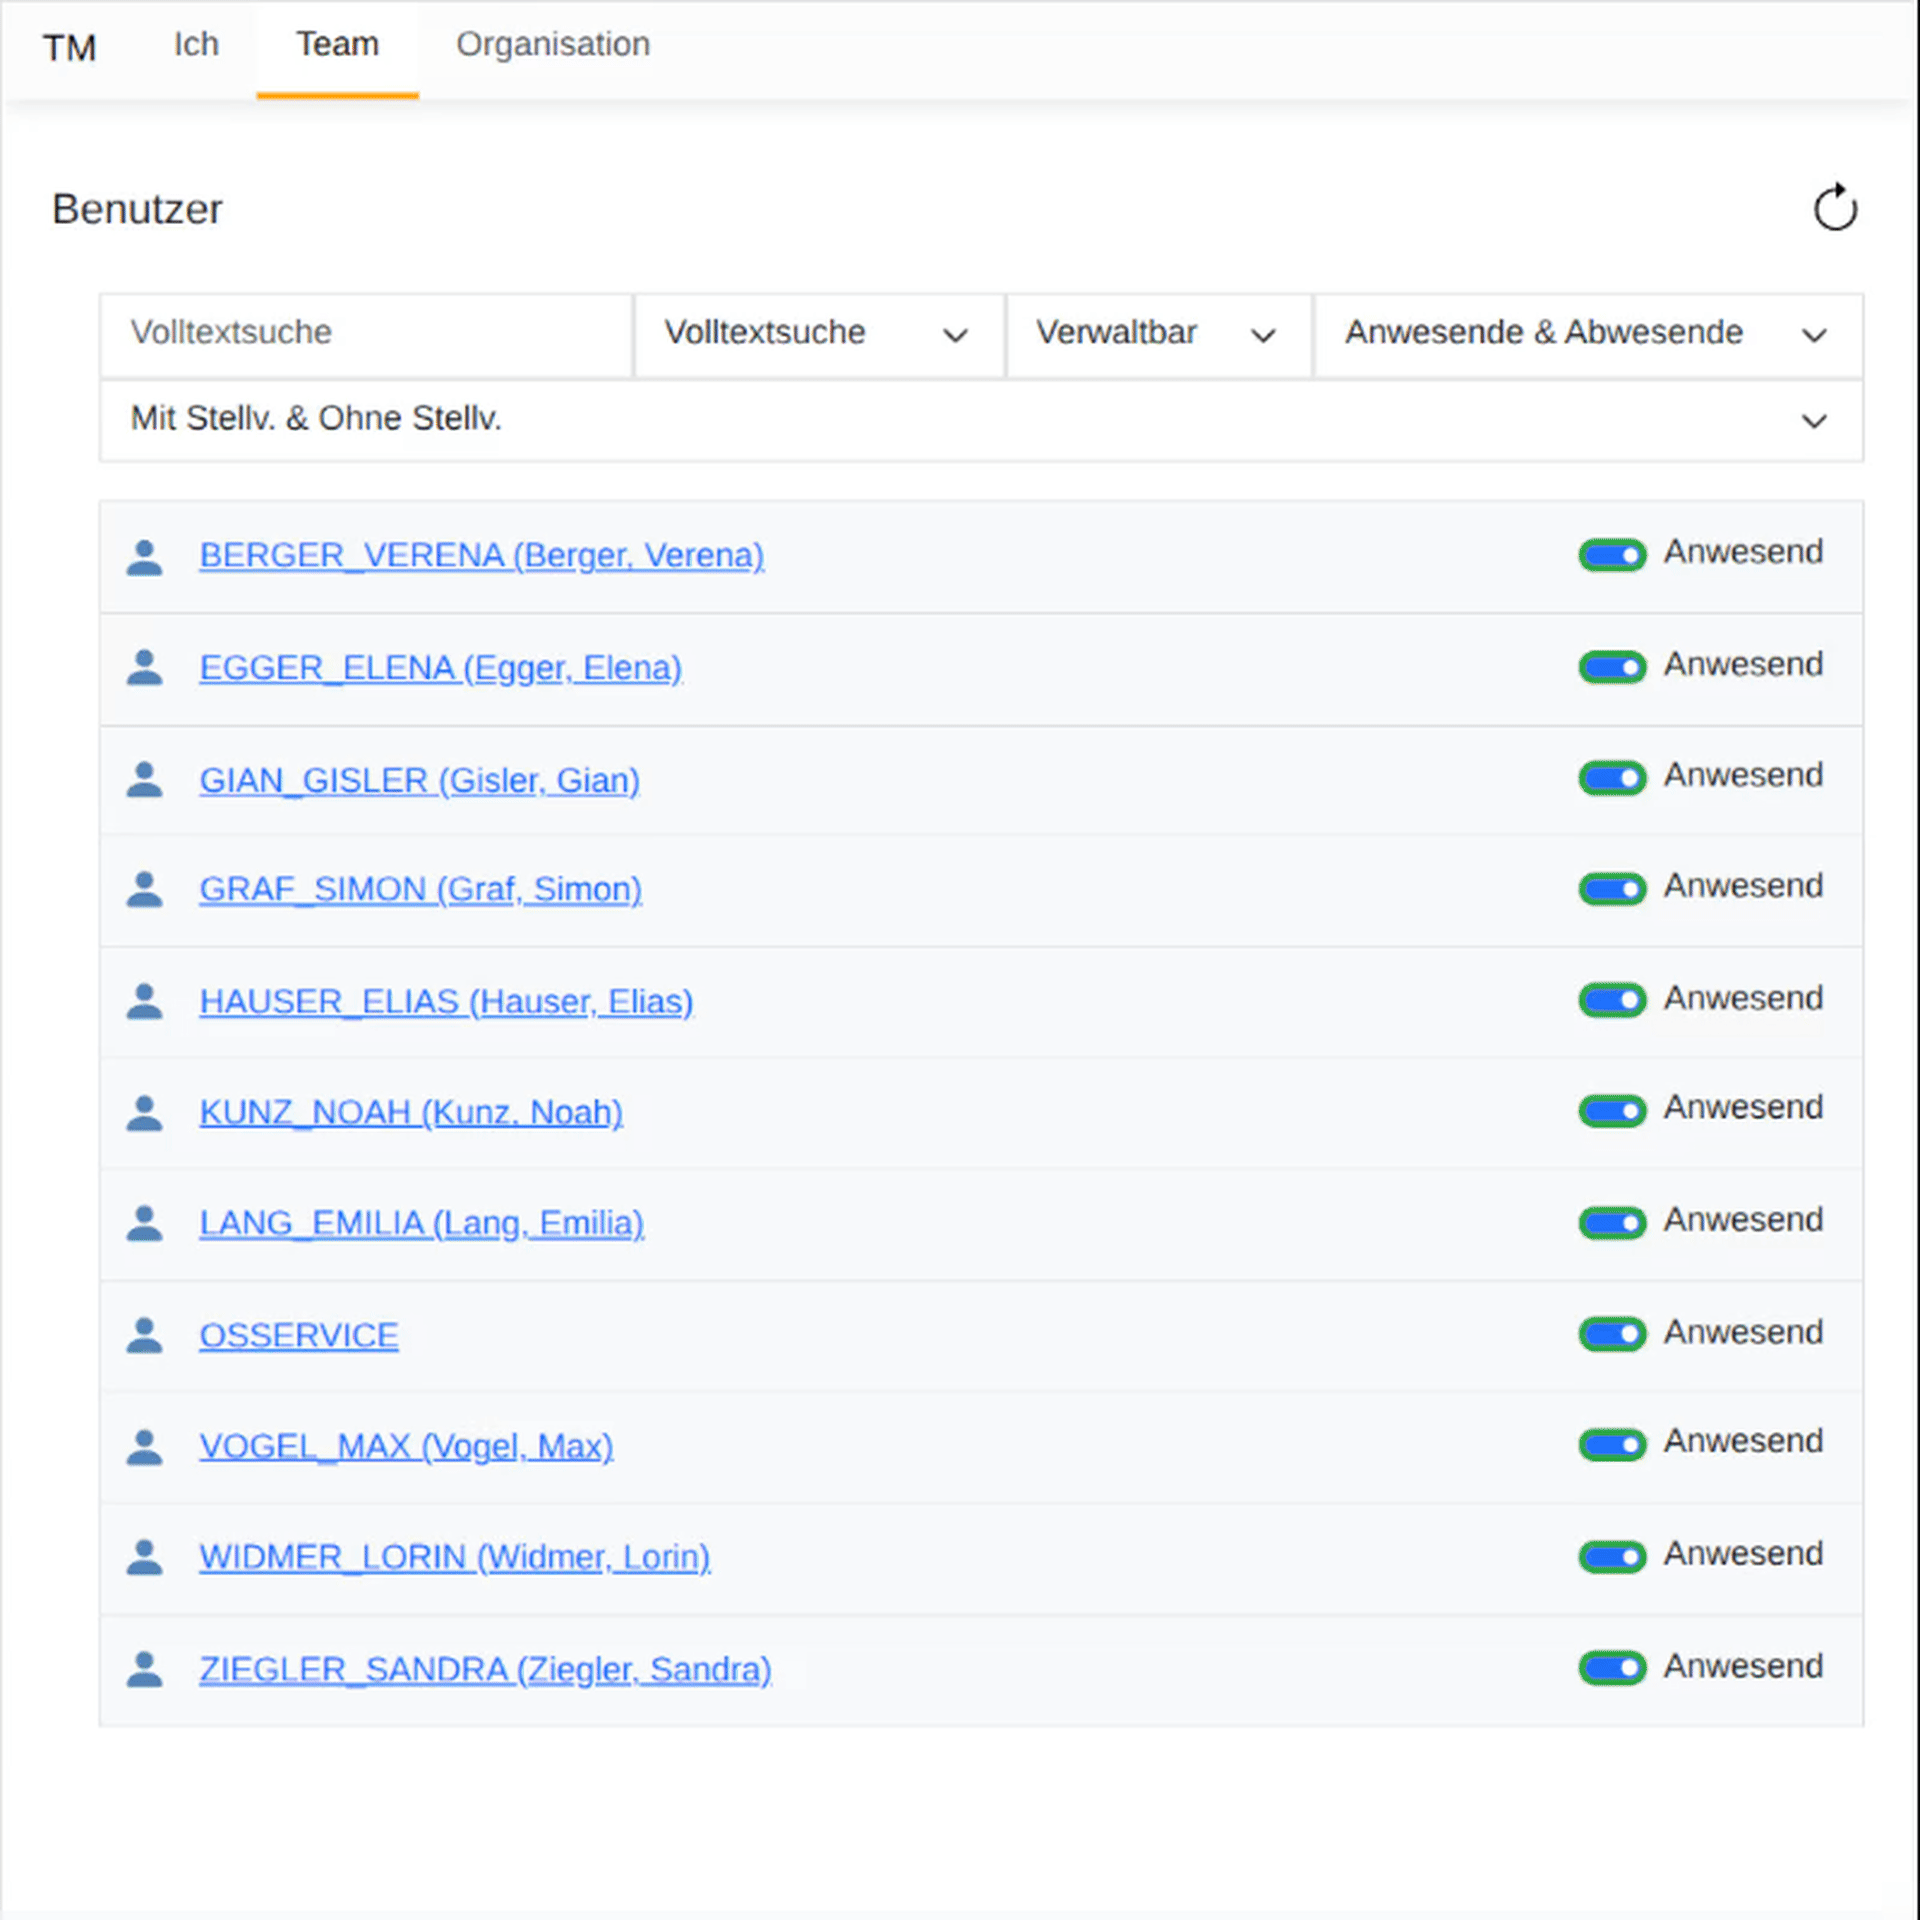Open the Verwaltbar dropdown

pyautogui.click(x=1157, y=334)
